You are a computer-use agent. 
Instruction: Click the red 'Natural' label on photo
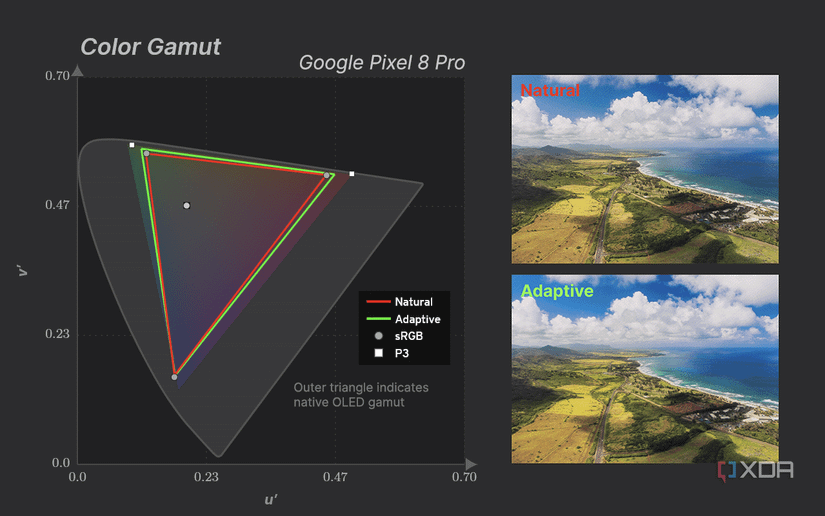point(550,90)
